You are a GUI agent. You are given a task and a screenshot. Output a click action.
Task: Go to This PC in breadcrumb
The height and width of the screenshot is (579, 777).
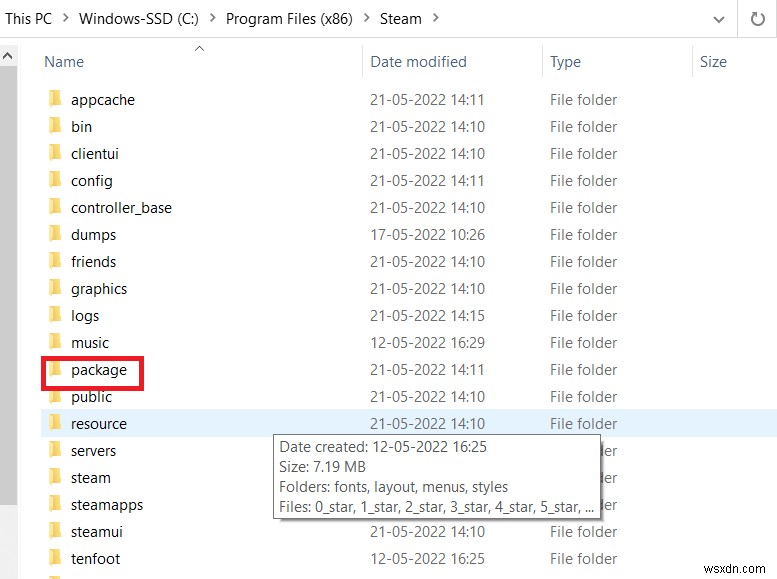pos(28,19)
